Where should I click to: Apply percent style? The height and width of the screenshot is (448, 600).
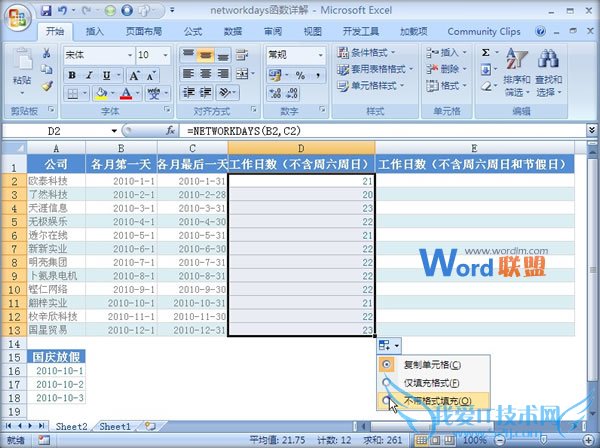[300, 75]
